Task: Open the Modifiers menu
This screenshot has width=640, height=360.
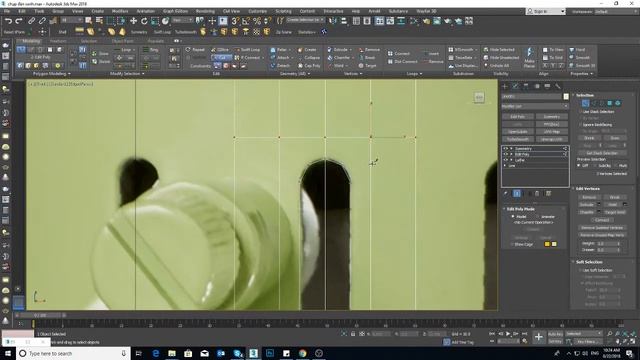Action: tap(120, 11)
